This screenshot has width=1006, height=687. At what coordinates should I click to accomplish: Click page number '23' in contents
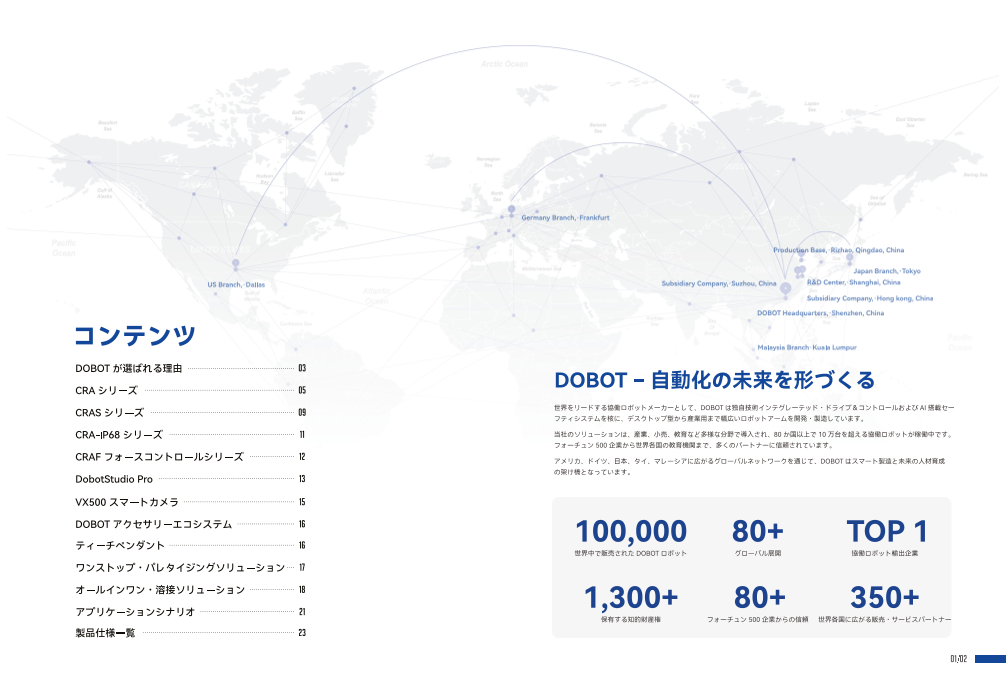click(302, 632)
